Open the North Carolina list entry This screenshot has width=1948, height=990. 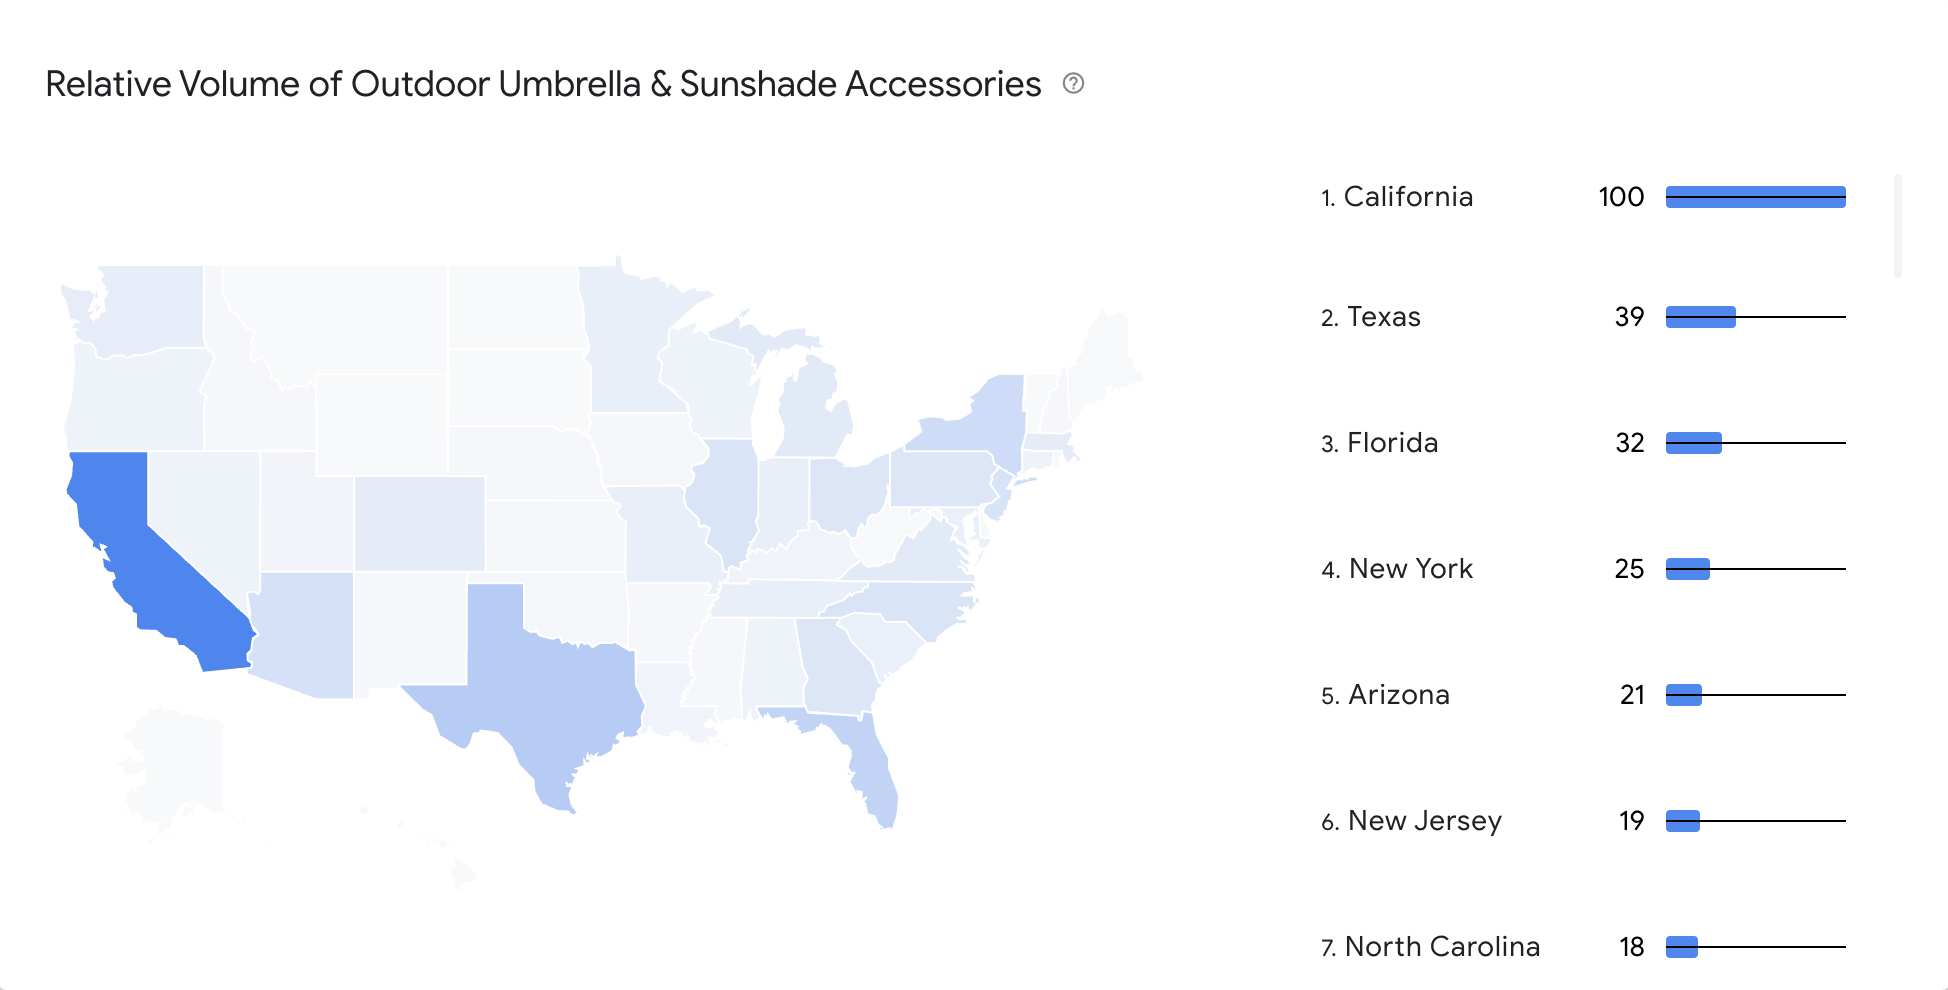[x=1430, y=947]
